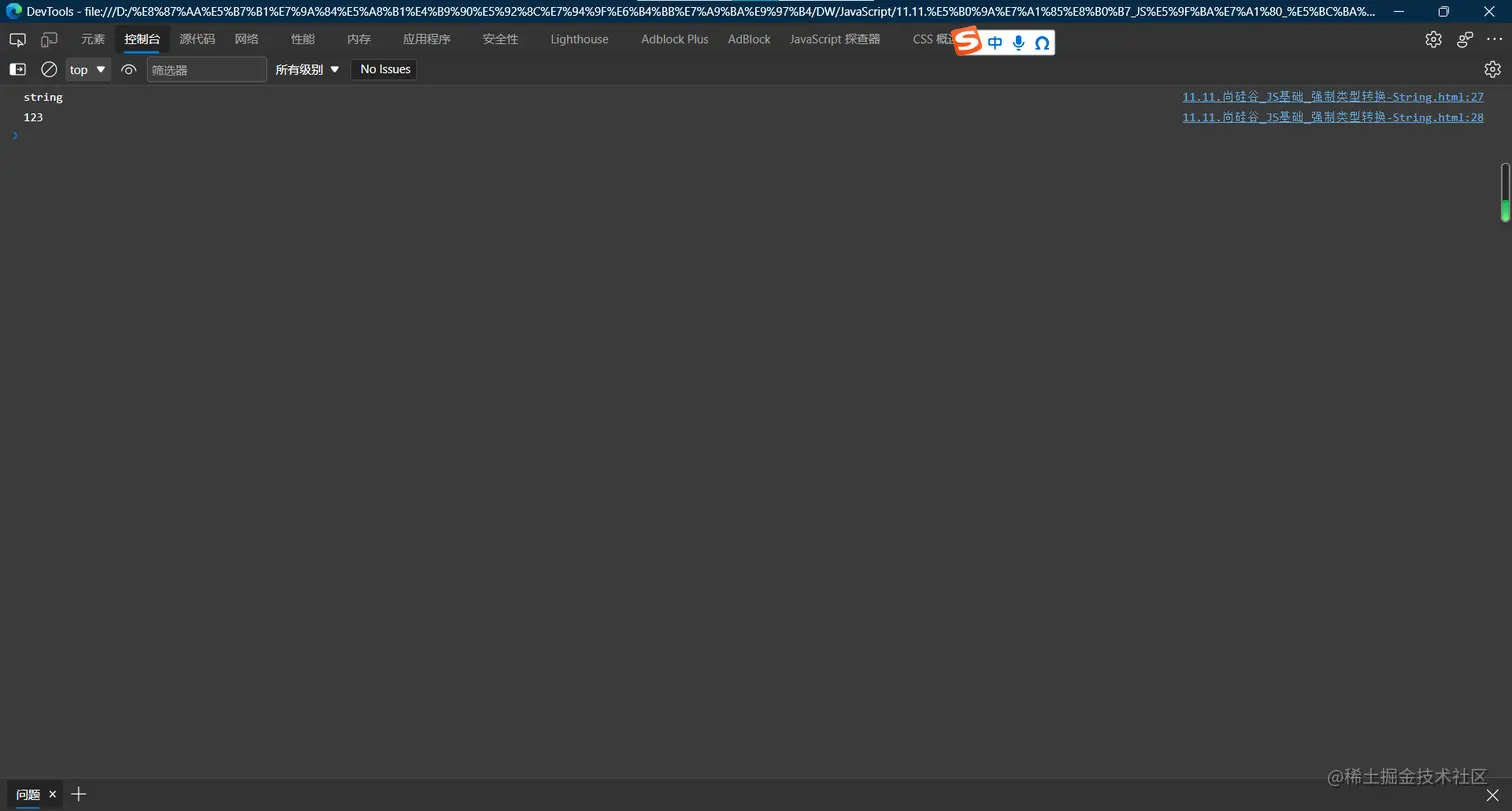Switch to the 应用程序 tab
The height and width of the screenshot is (811, 1512).
(427, 39)
